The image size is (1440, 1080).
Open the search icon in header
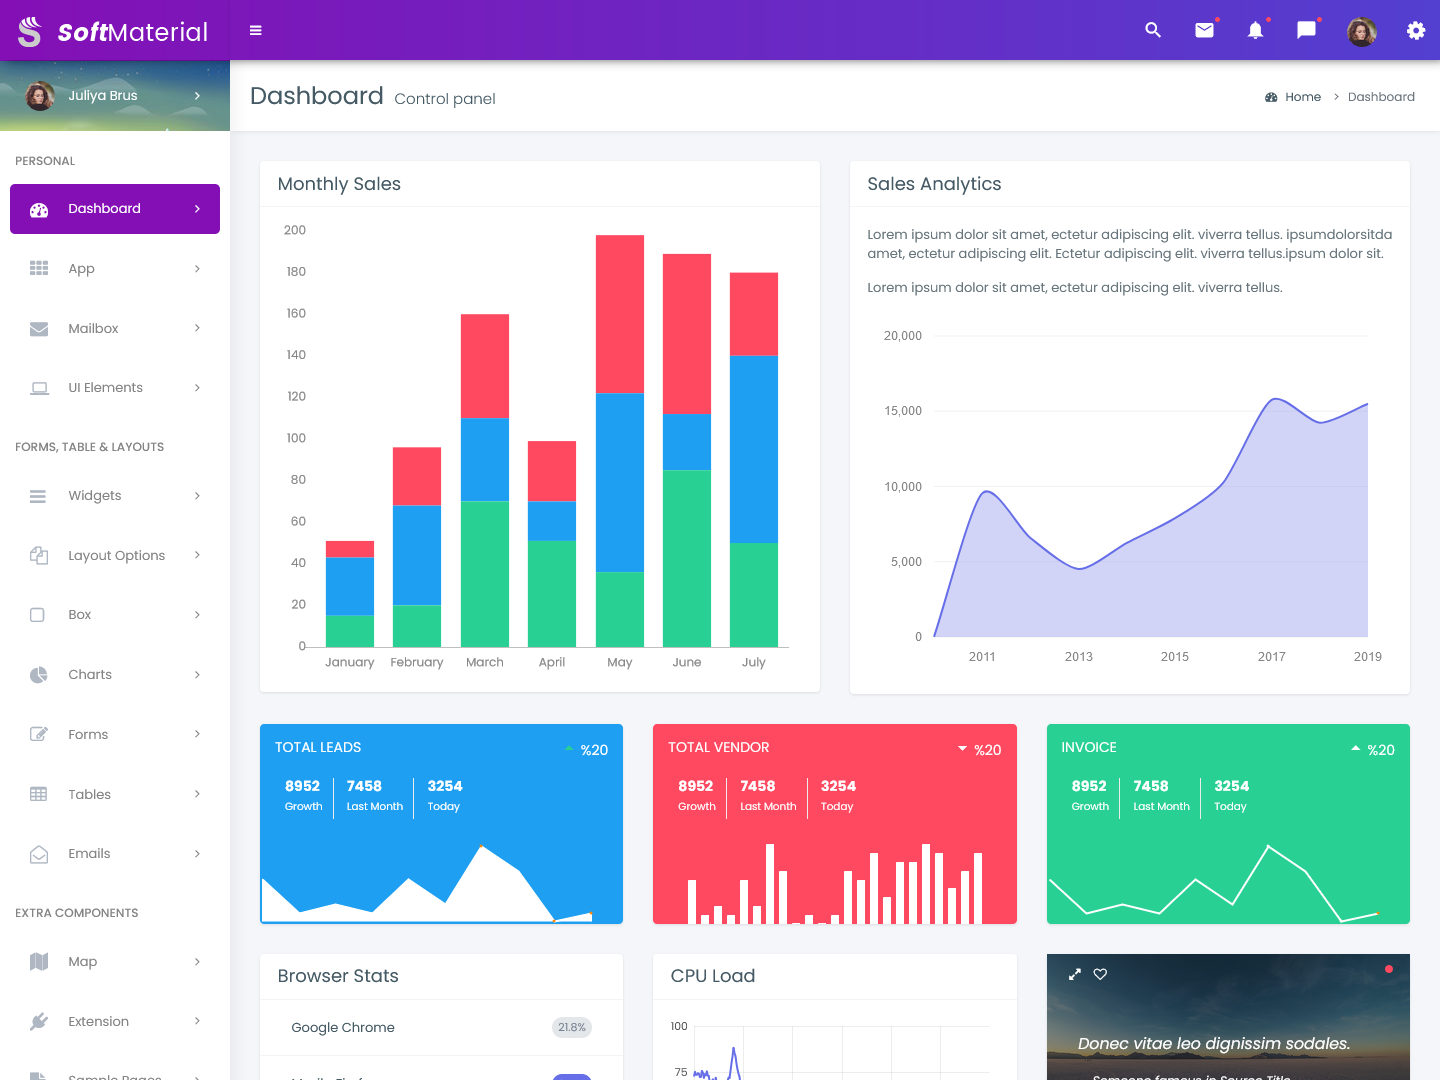tap(1153, 30)
